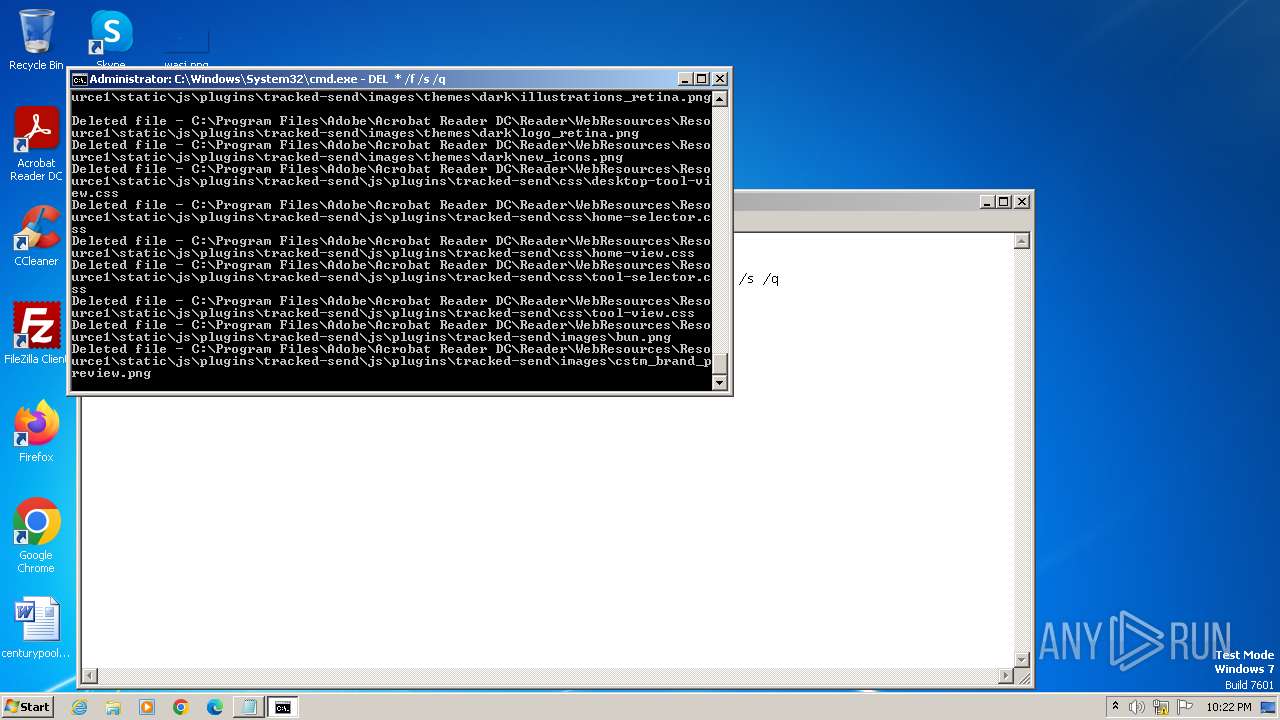This screenshot has width=1280, height=720.
Task: Click the Notepad vertical scroll-up arrow
Action: point(1021,241)
